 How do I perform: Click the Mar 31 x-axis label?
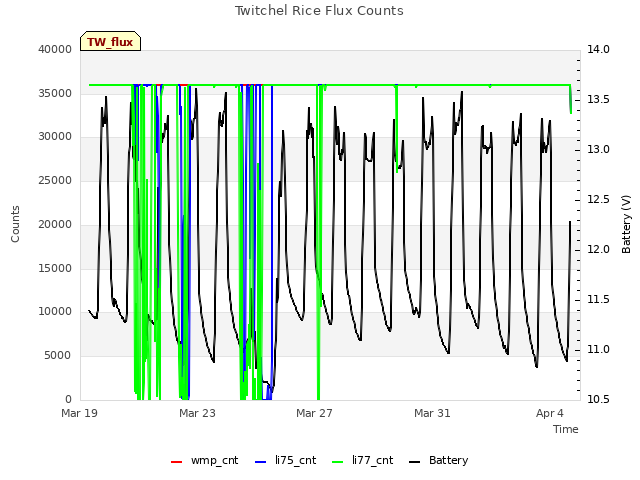(432, 413)
